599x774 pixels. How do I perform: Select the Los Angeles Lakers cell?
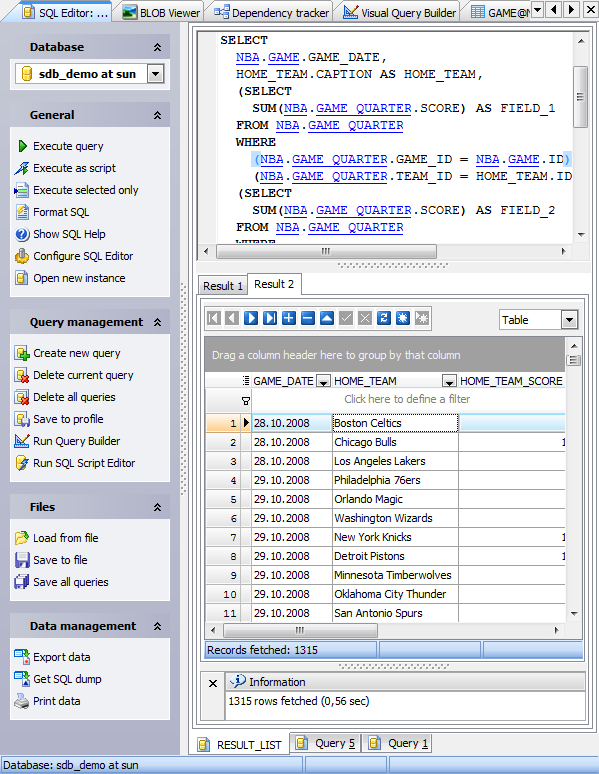396,462
